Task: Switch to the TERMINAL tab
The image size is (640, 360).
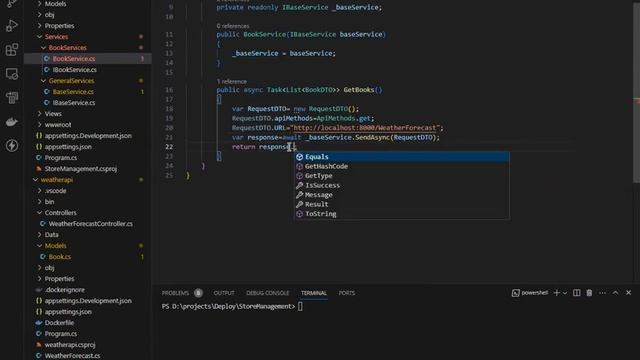Action: pos(314,293)
